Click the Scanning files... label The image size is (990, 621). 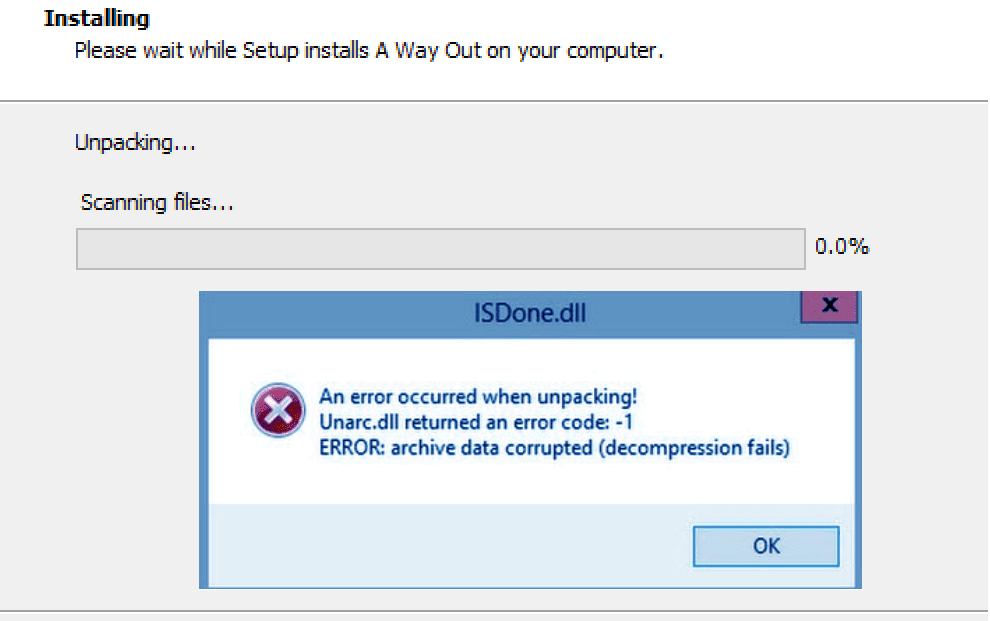(157, 203)
